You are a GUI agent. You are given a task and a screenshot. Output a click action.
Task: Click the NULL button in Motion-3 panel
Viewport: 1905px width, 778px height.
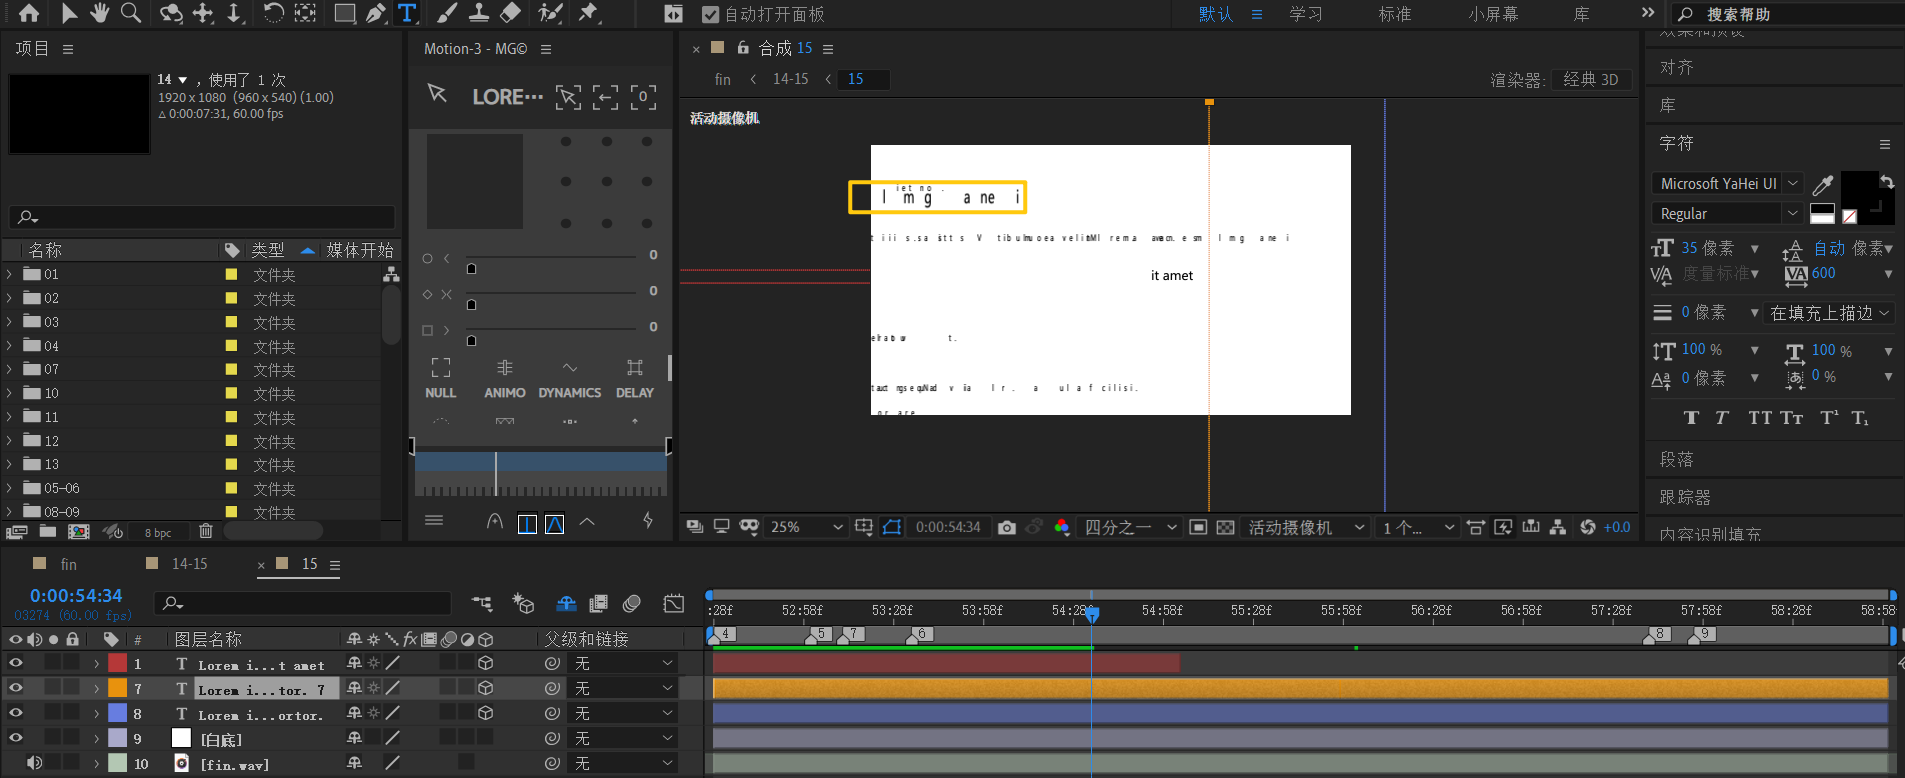click(441, 379)
